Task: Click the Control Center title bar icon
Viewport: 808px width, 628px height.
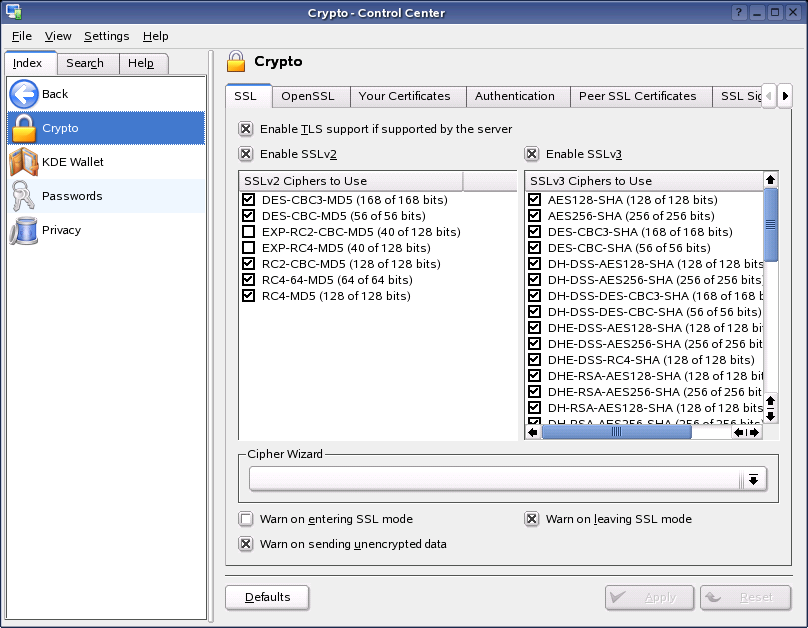Action: pyautogui.click(x=14, y=12)
